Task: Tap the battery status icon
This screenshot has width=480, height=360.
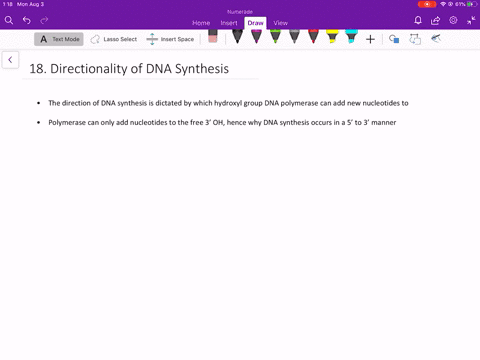Action: tap(472, 4)
